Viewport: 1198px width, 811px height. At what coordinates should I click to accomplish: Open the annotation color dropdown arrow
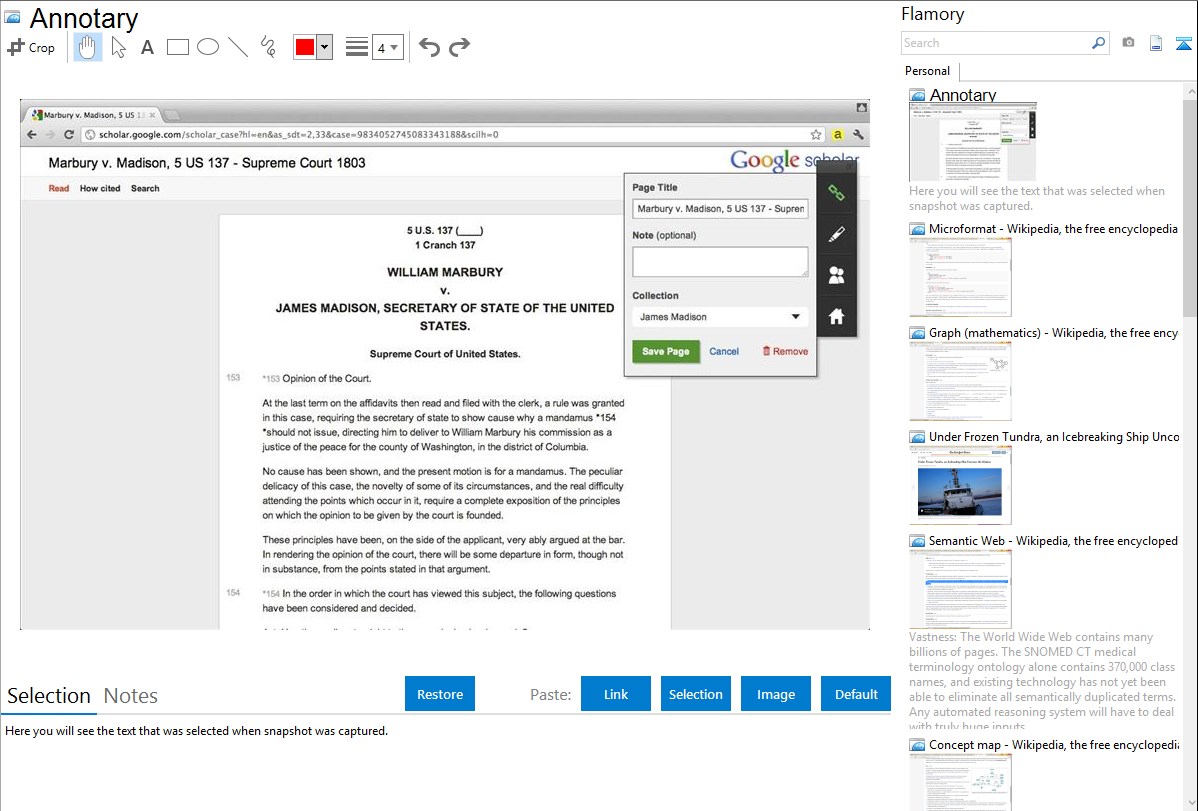tap(325, 47)
